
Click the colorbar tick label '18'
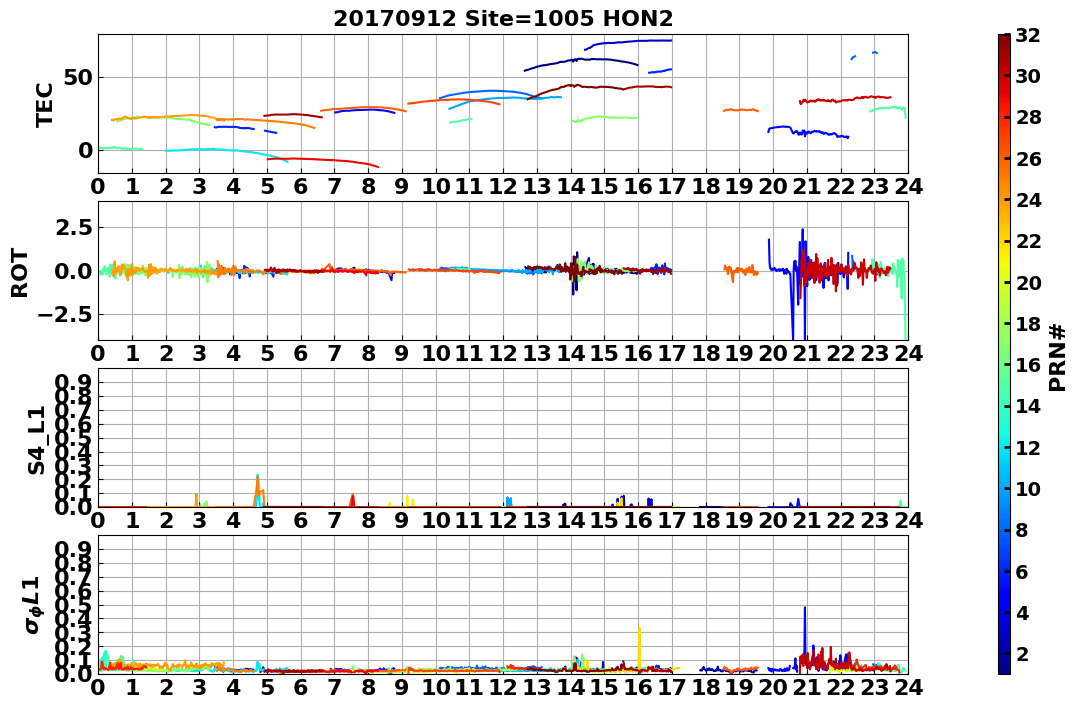(1028, 324)
